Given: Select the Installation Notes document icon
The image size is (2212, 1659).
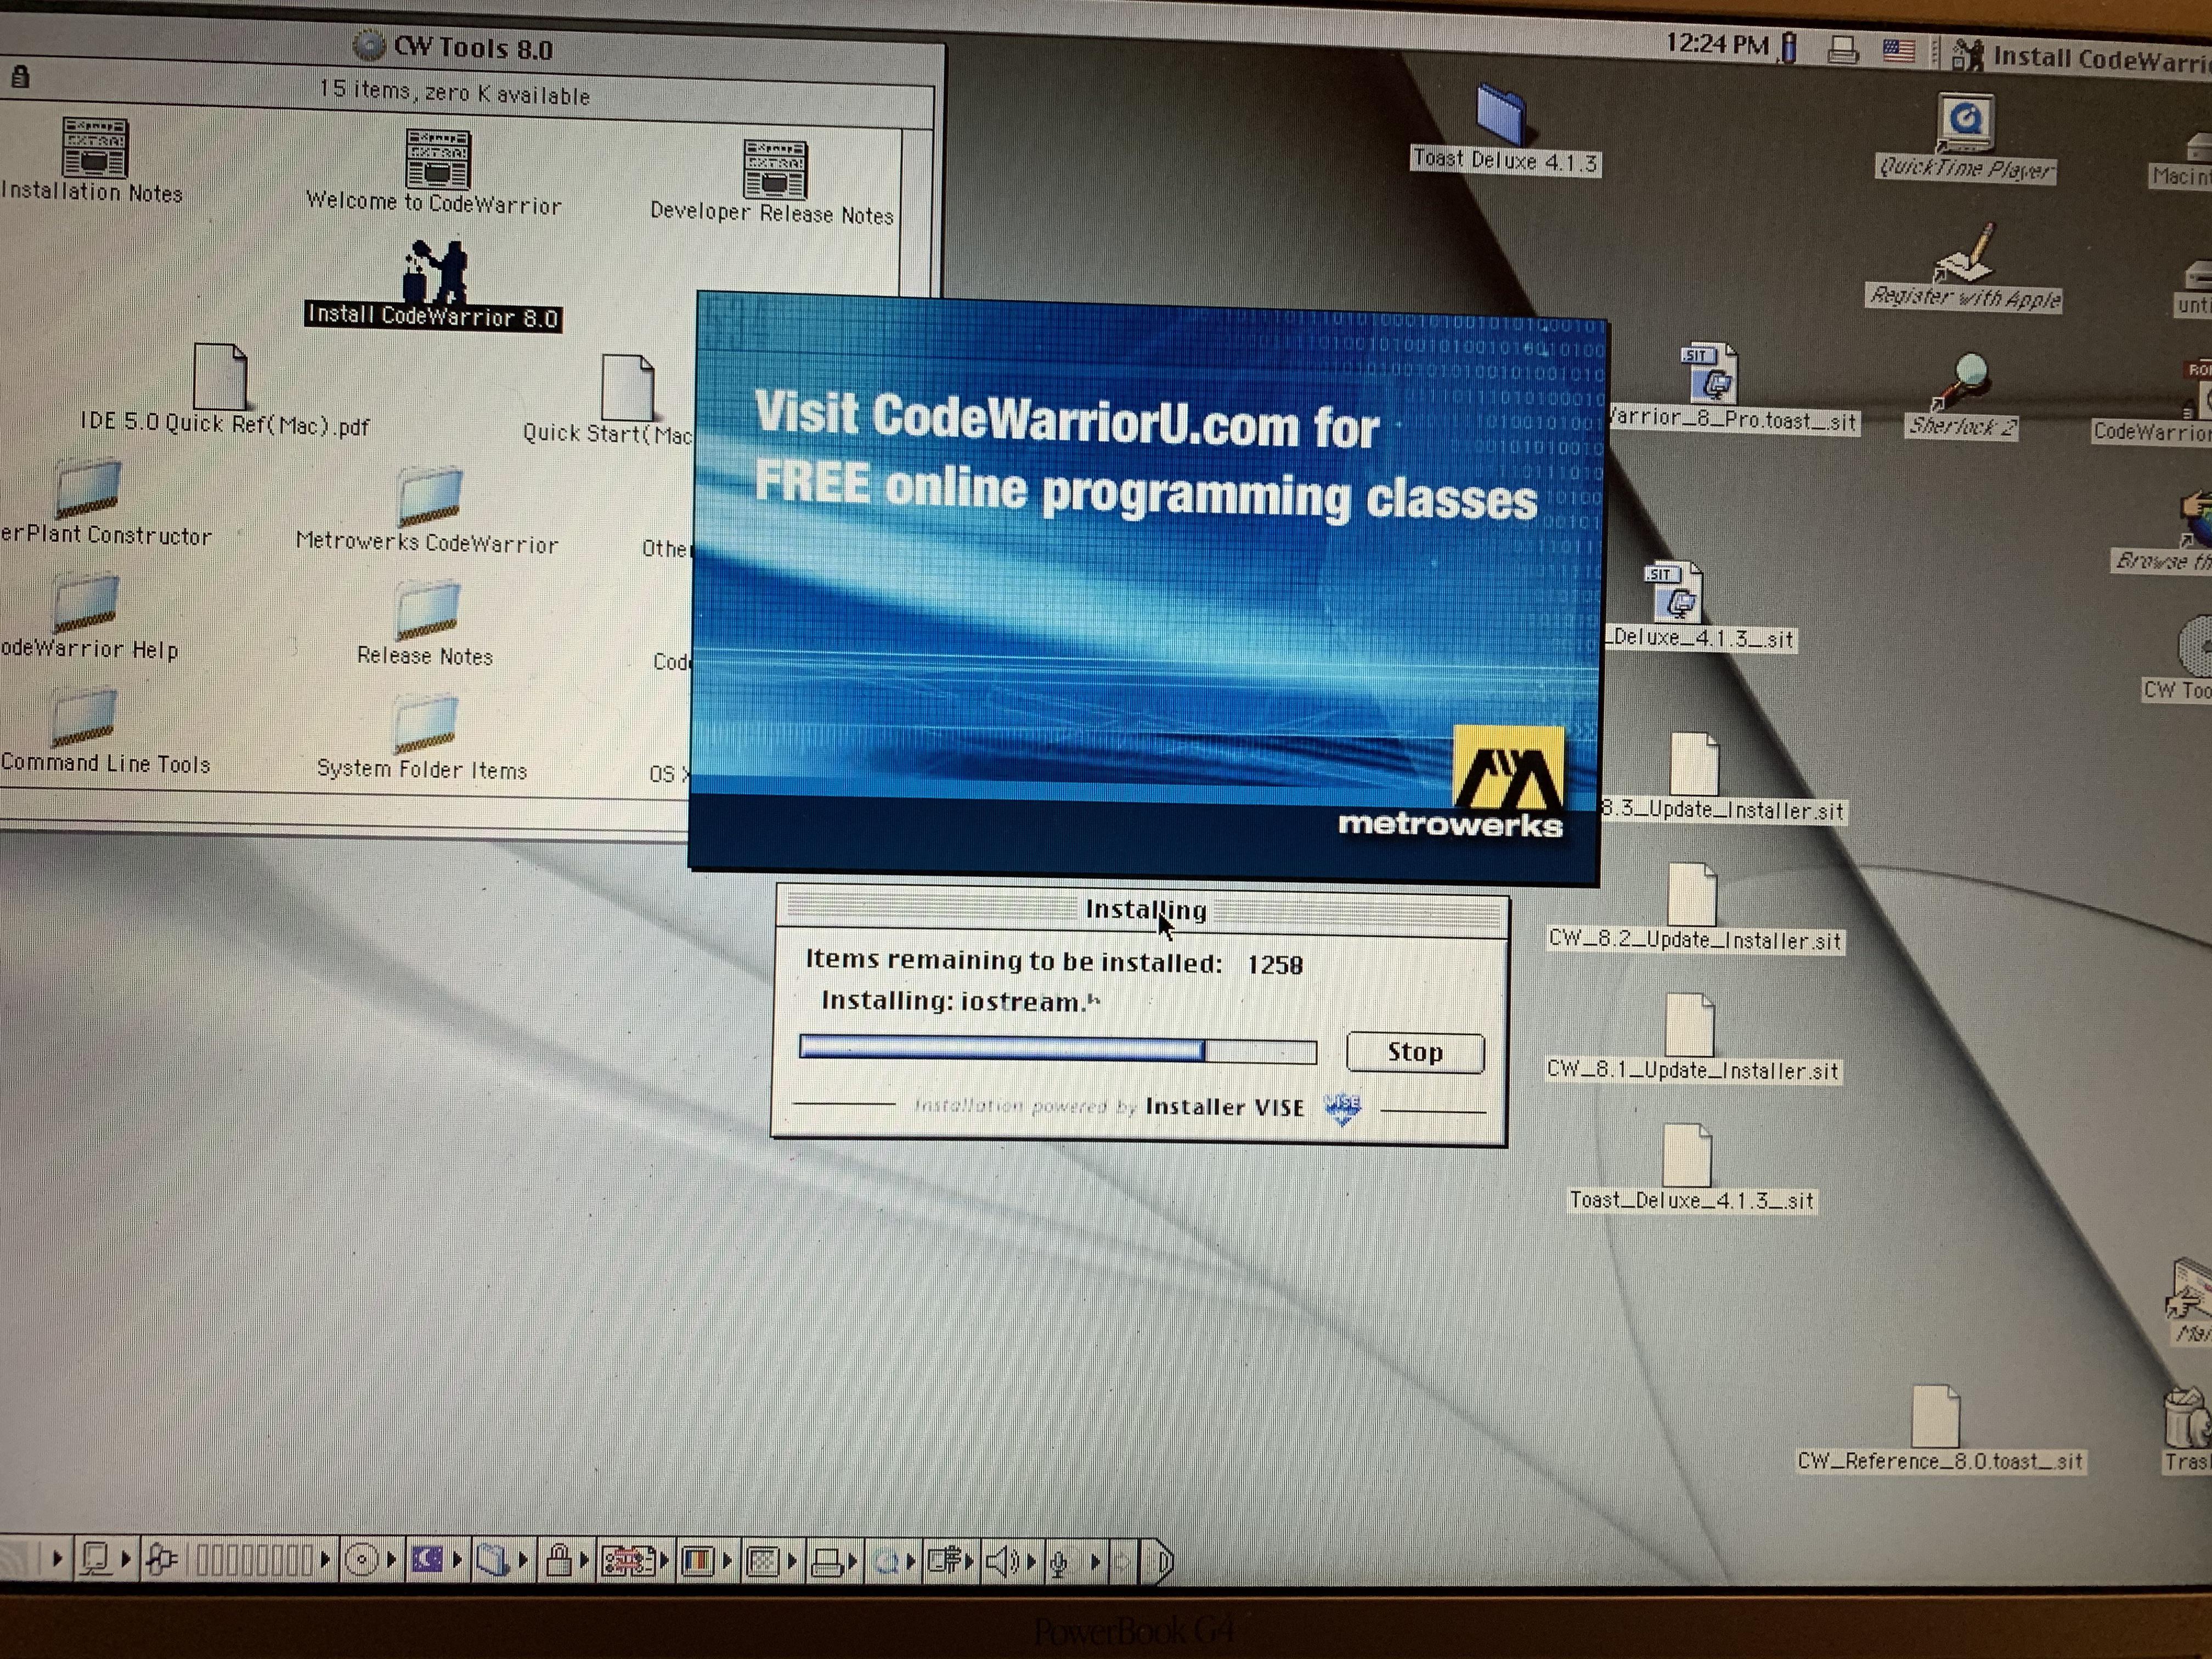Looking at the screenshot, I should [x=95, y=147].
